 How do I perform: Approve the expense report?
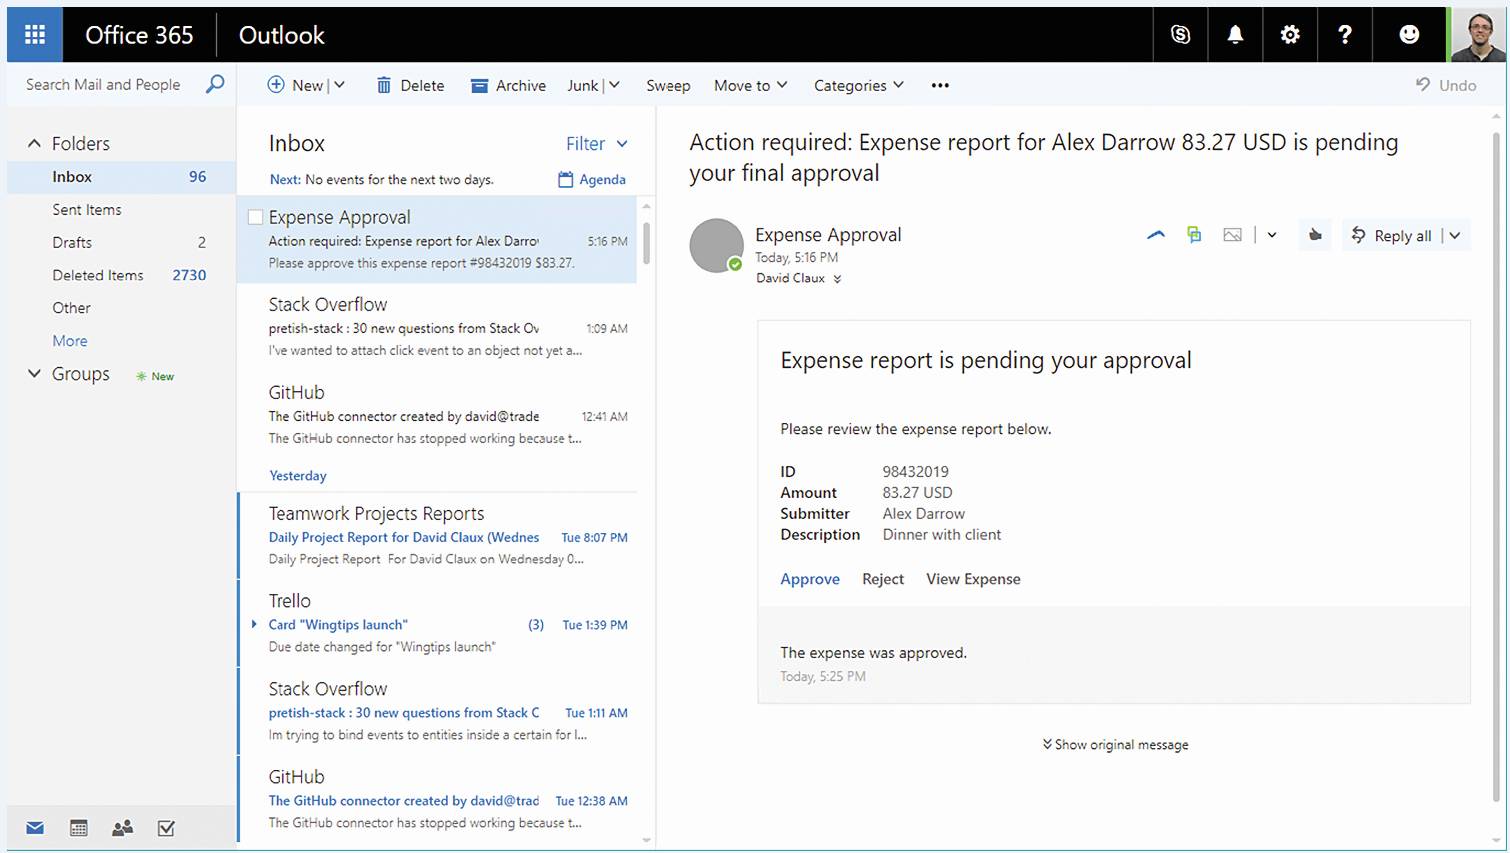(810, 579)
